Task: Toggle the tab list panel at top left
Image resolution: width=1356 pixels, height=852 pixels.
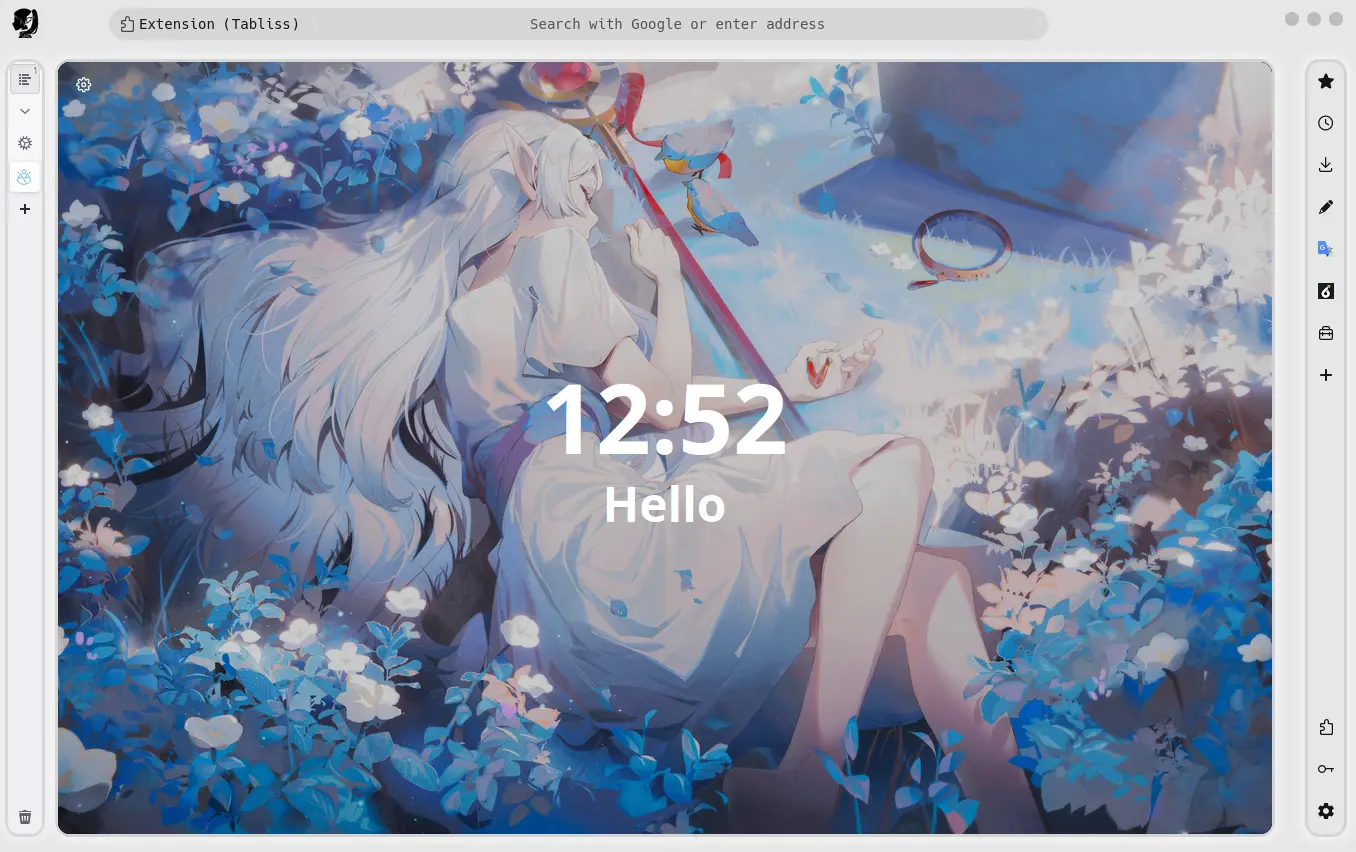Action: [24, 78]
